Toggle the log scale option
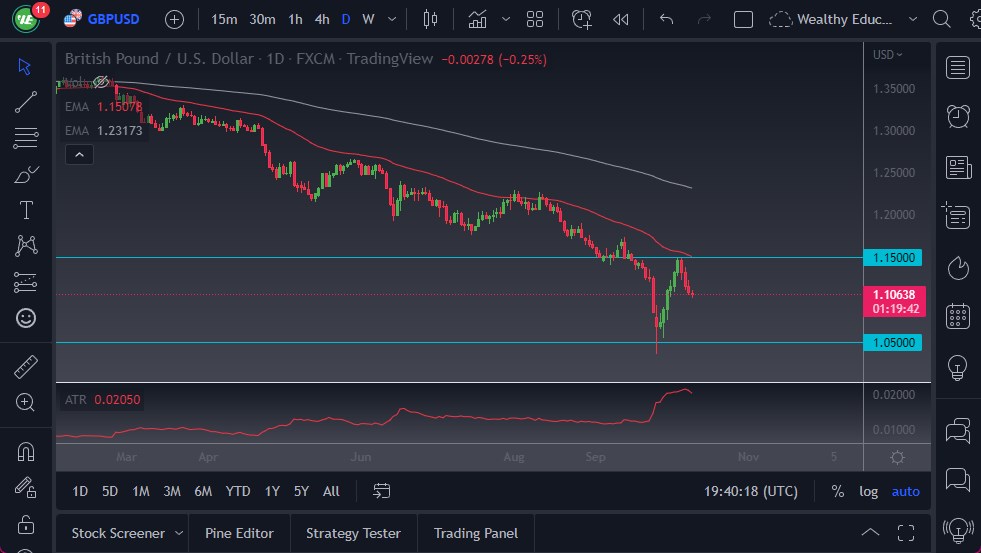The width and height of the screenshot is (981, 553). 868,491
